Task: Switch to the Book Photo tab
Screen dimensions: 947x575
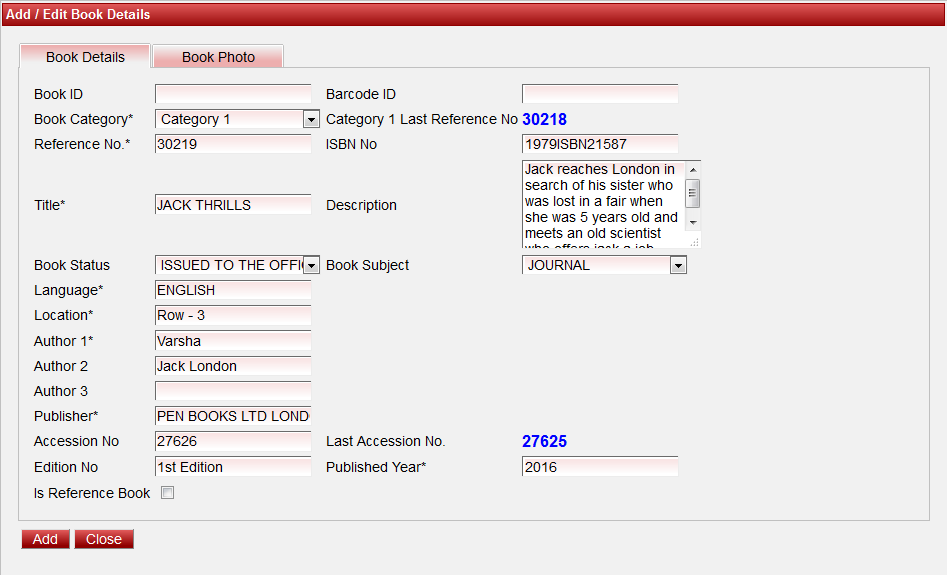Action: point(218,57)
